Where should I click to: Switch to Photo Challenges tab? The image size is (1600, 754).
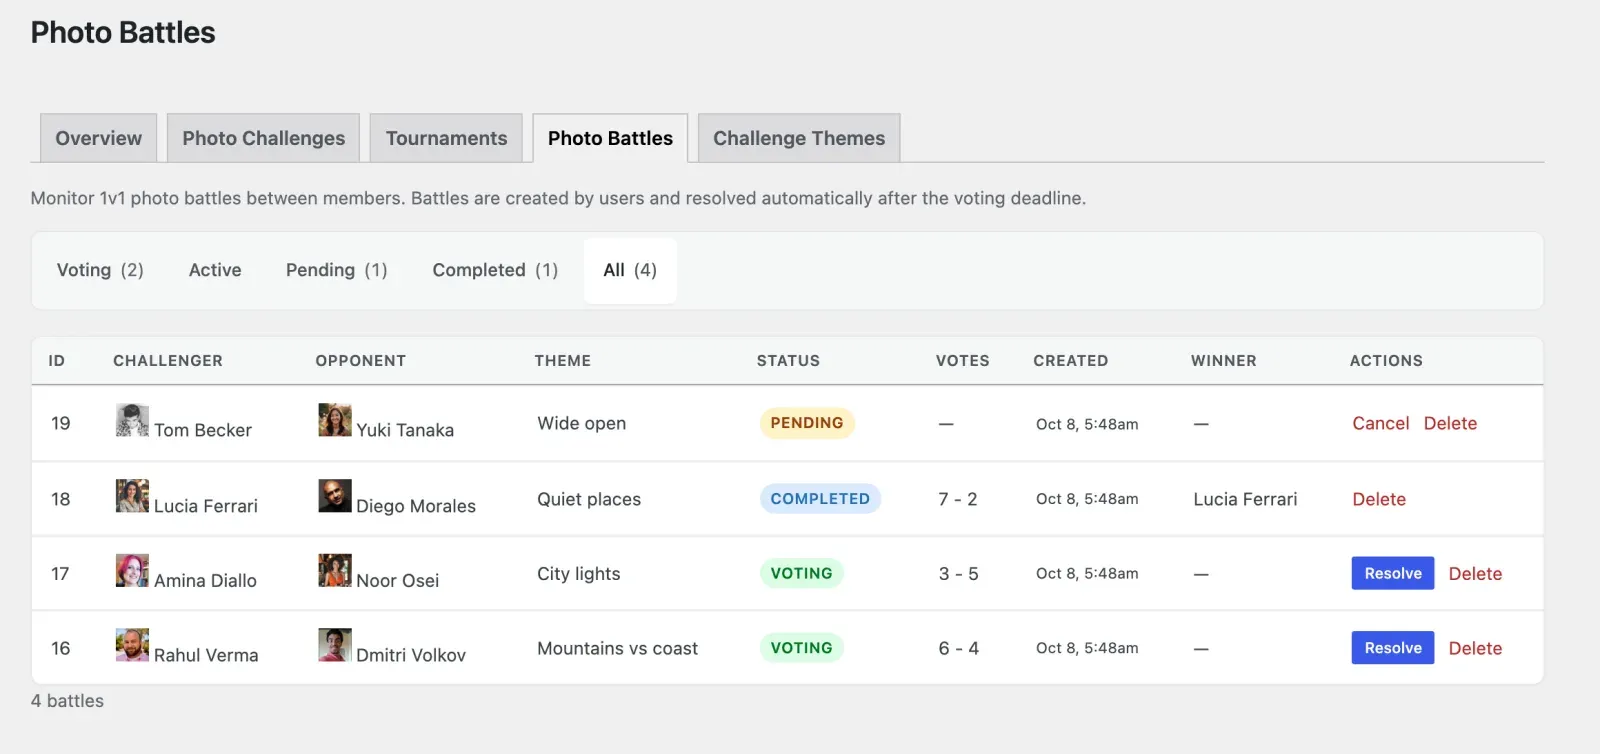(x=263, y=138)
